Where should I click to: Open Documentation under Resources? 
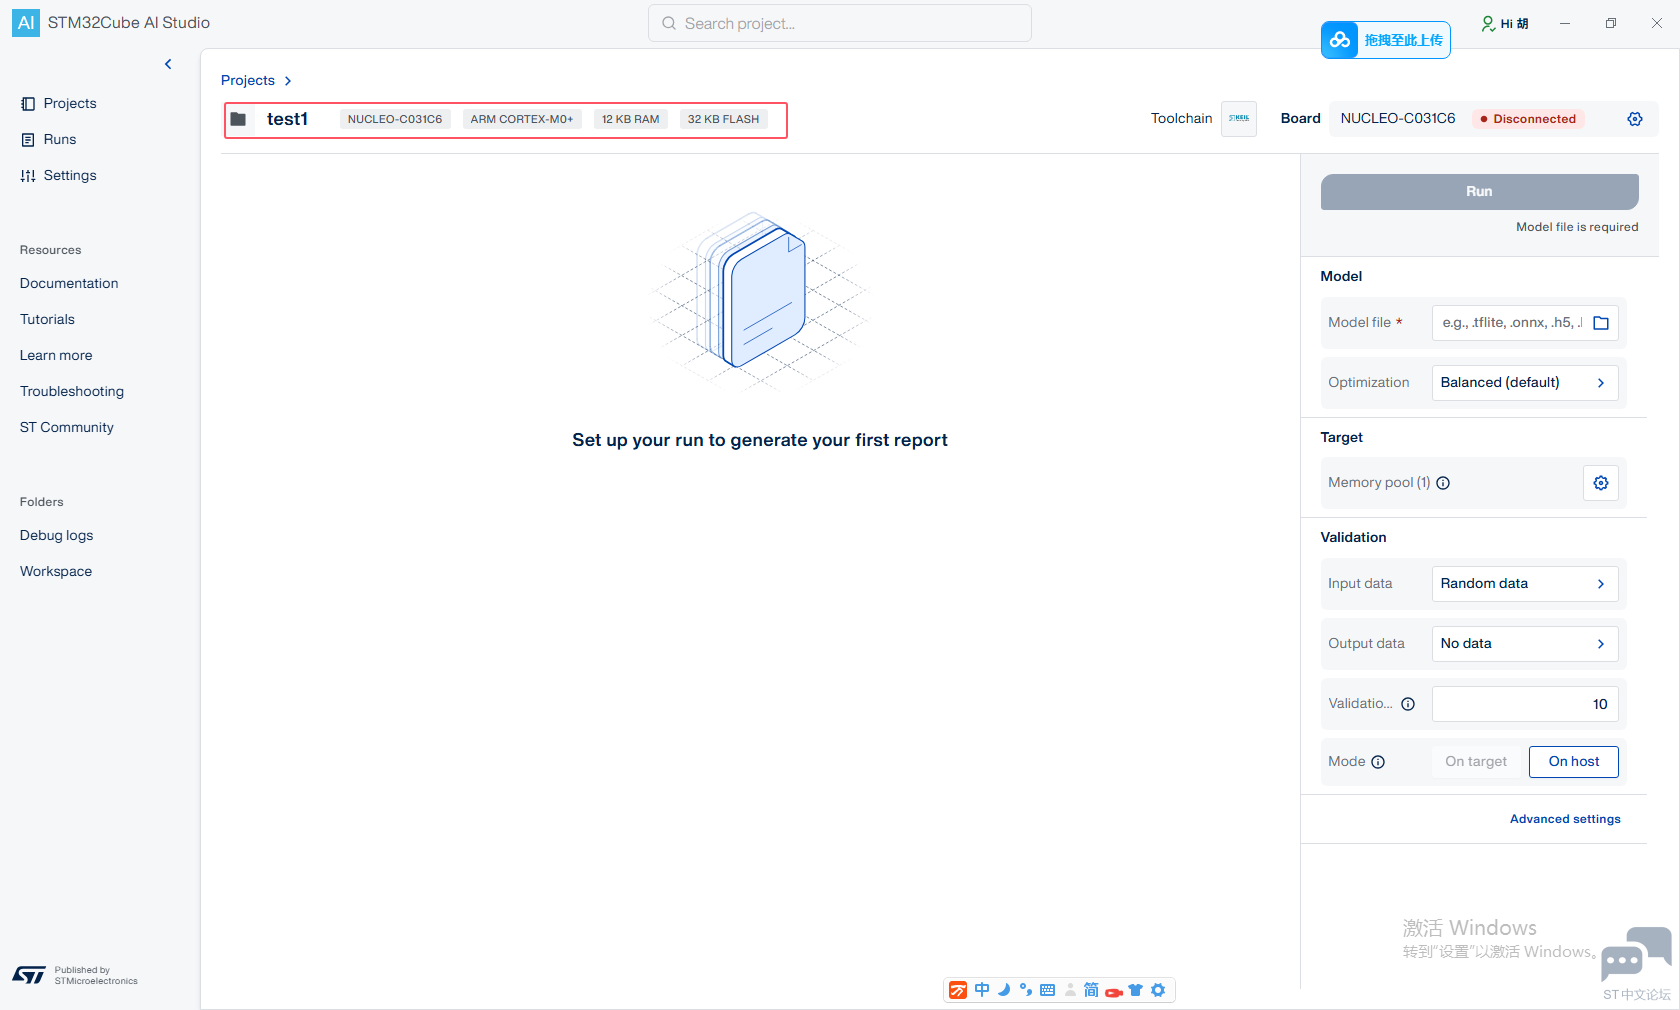coord(69,284)
